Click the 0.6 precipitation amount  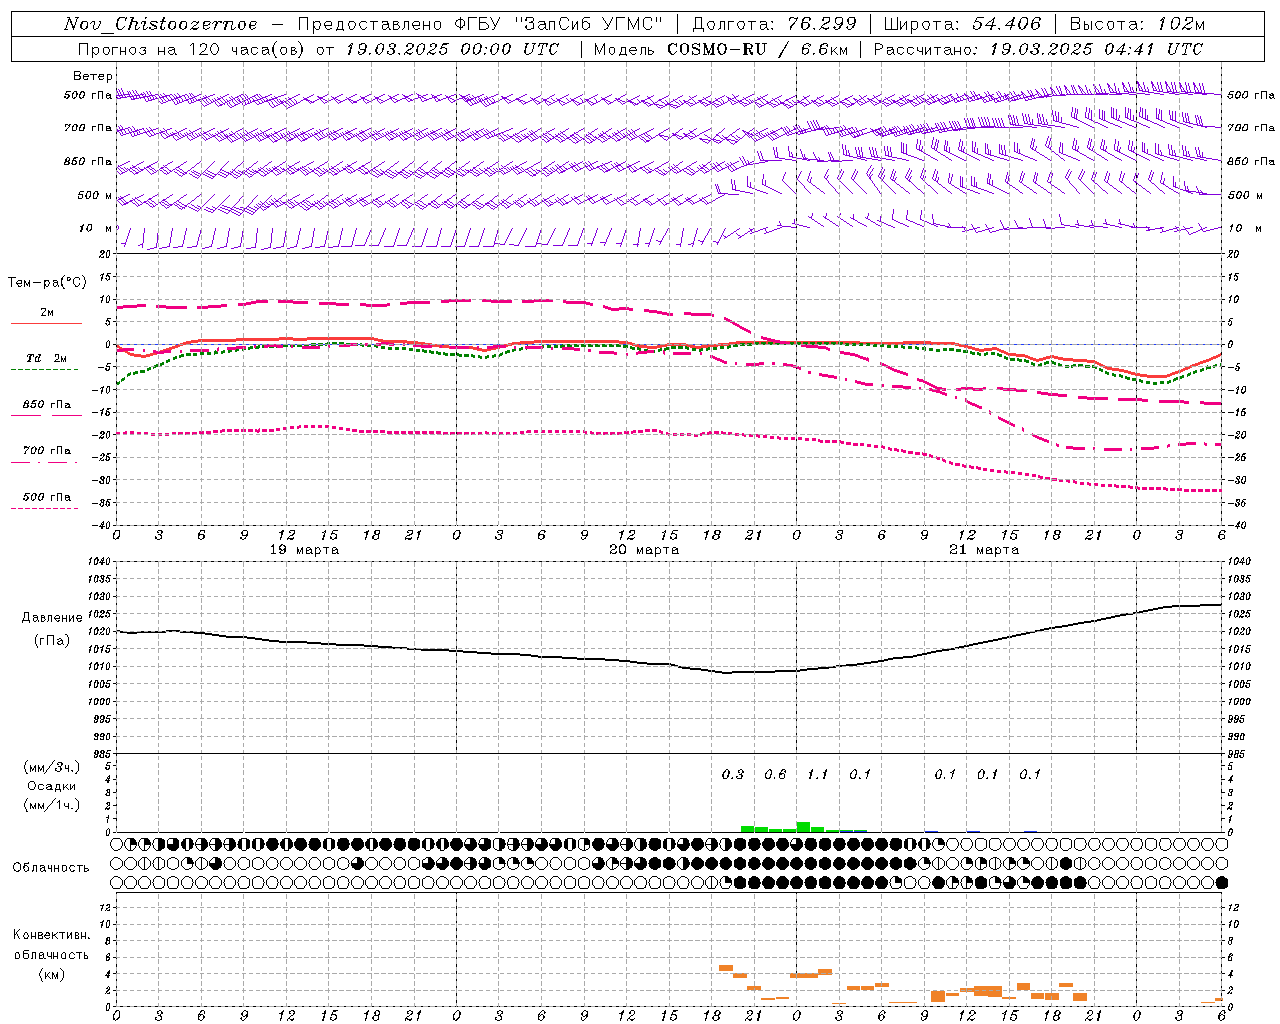(775, 774)
